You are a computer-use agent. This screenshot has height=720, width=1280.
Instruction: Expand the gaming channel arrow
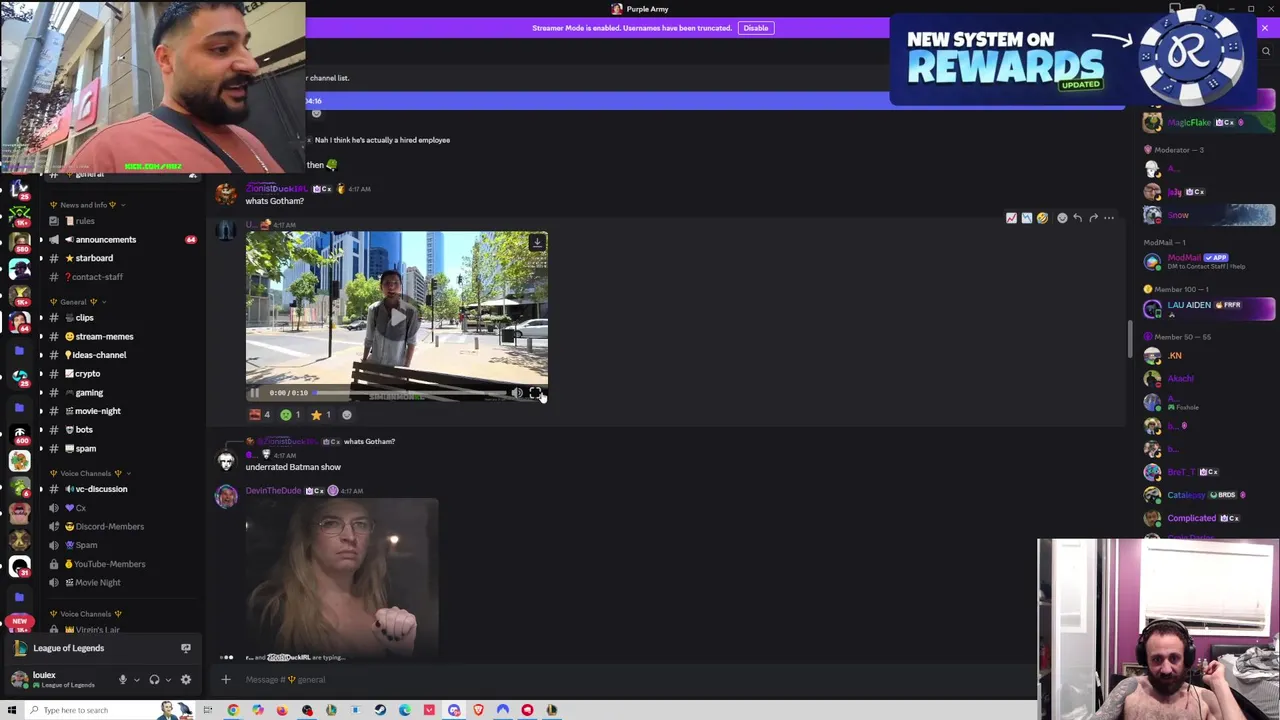pyautogui.click(x=41, y=393)
